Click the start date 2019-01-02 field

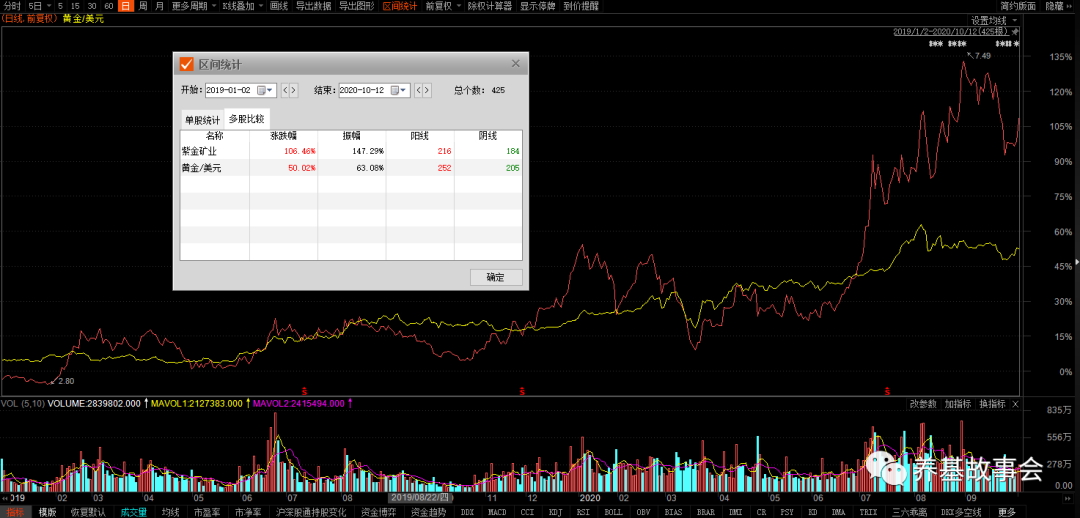tap(239, 90)
